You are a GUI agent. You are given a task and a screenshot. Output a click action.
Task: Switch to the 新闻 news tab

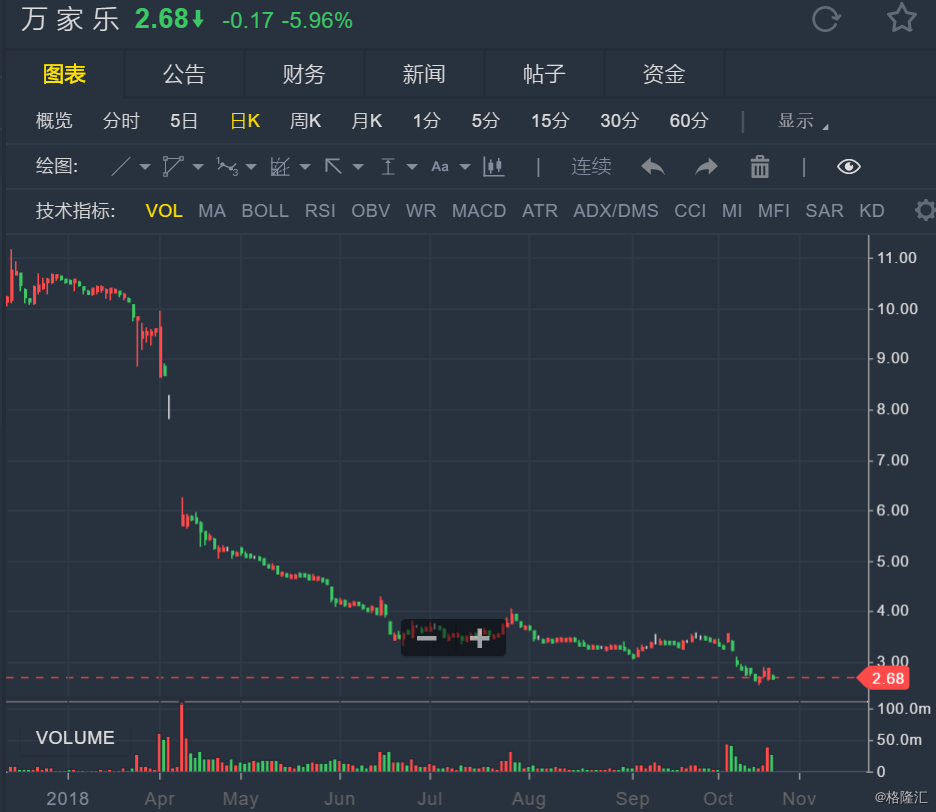424,74
